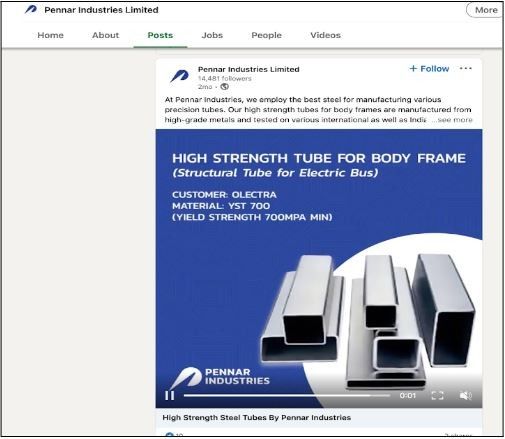Click the CUSTOMER: OLECTRA line in video
505x439 pixels.
click(x=224, y=195)
